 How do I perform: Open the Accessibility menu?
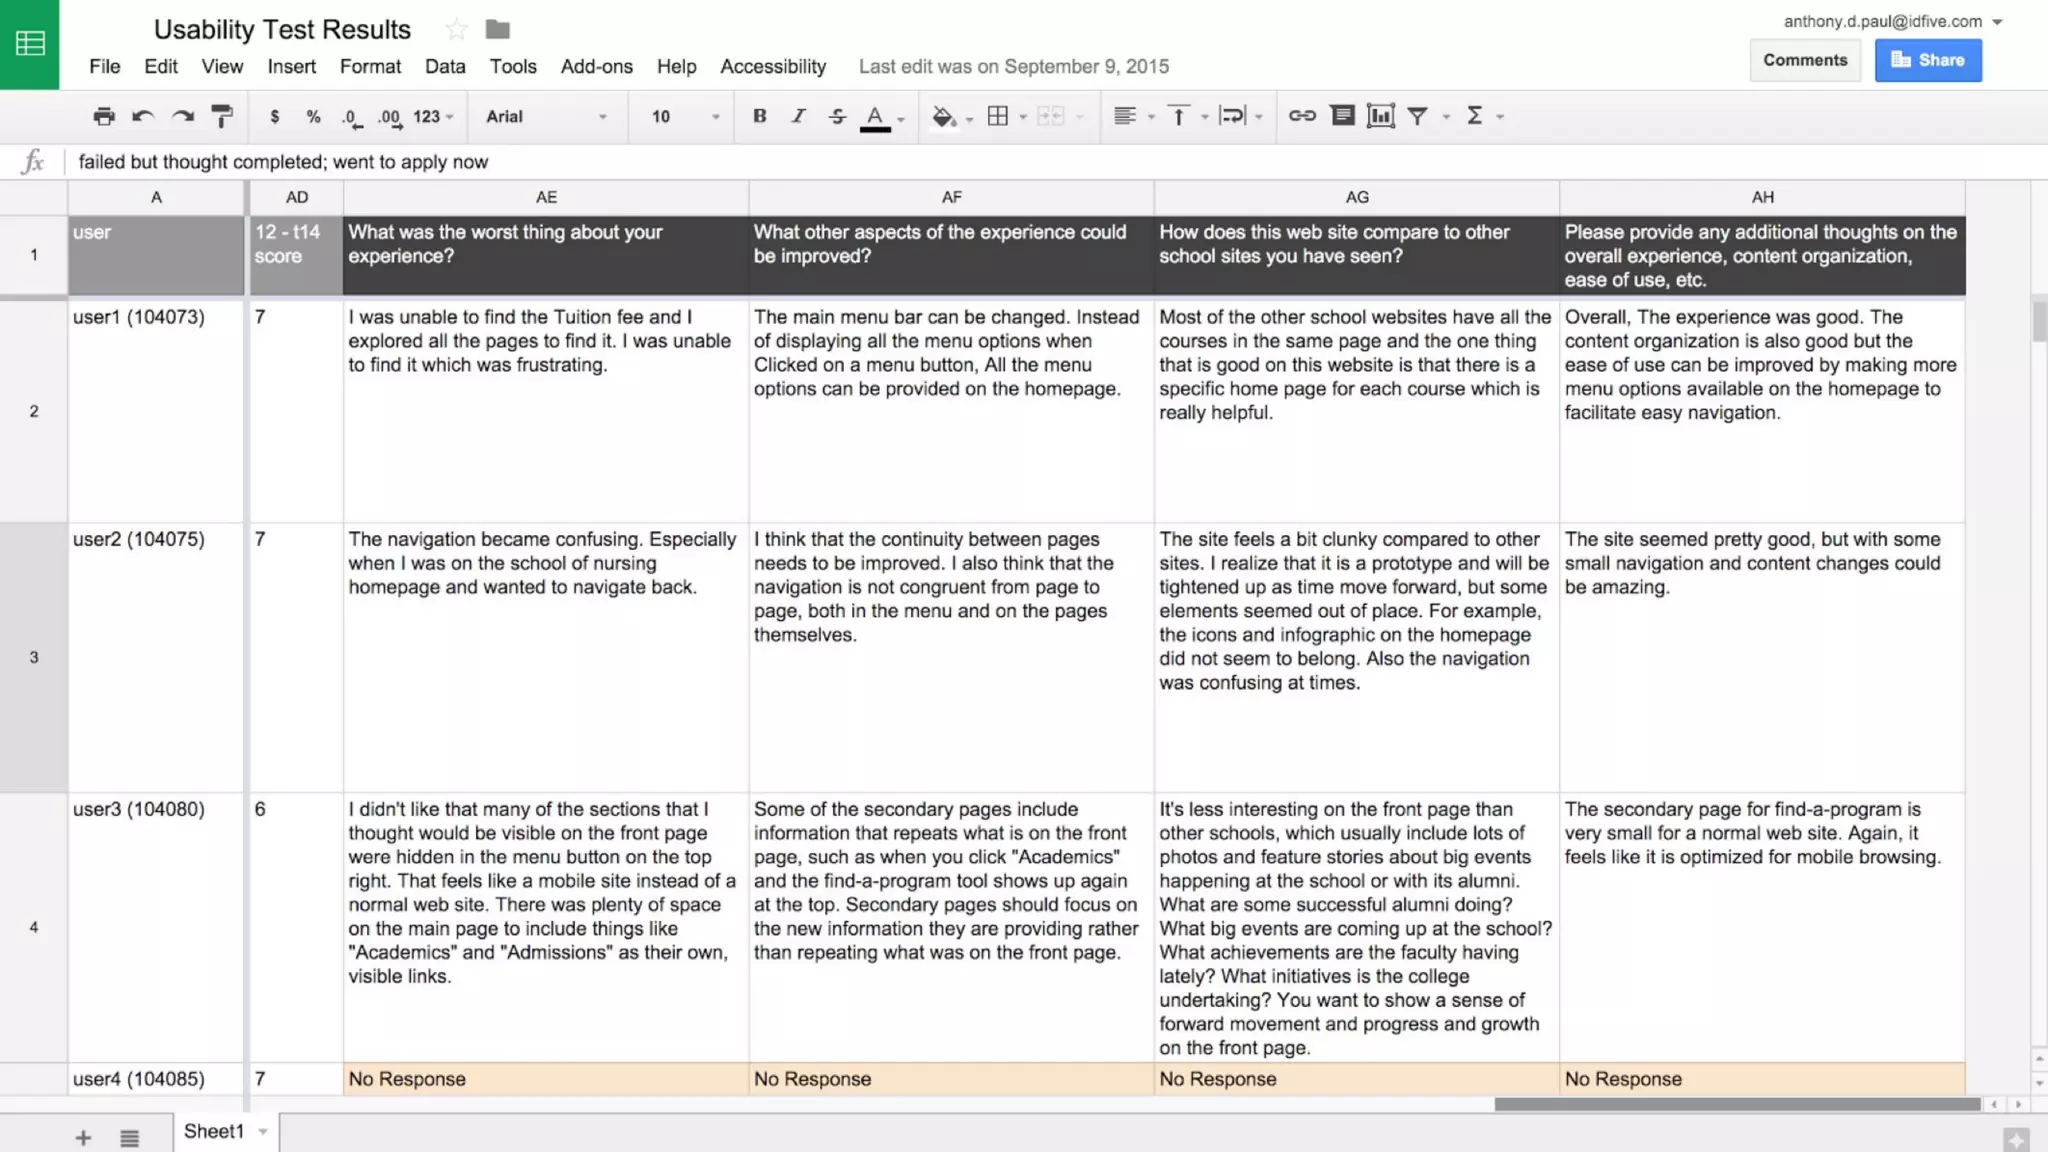pyautogui.click(x=772, y=66)
